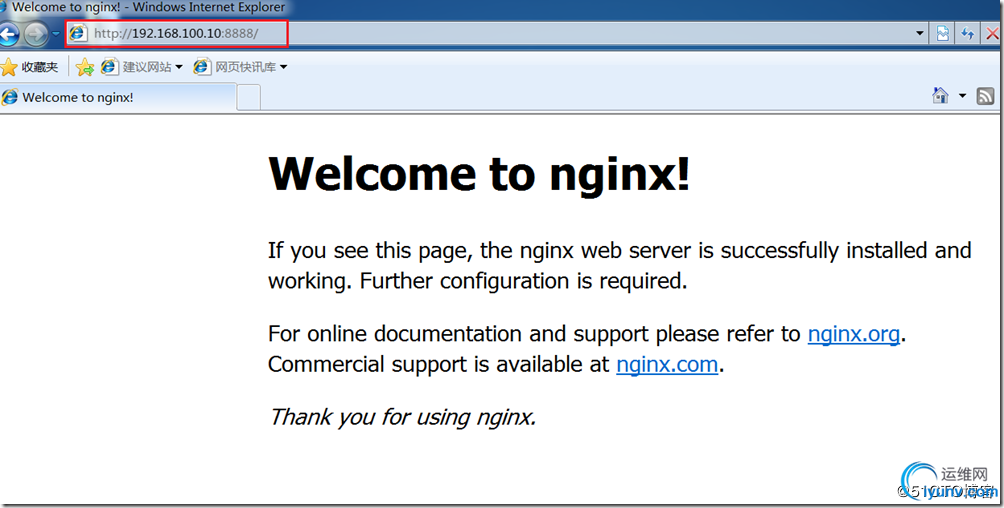Go back with the Back arrow button
1004x508 pixels.
tap(8, 34)
